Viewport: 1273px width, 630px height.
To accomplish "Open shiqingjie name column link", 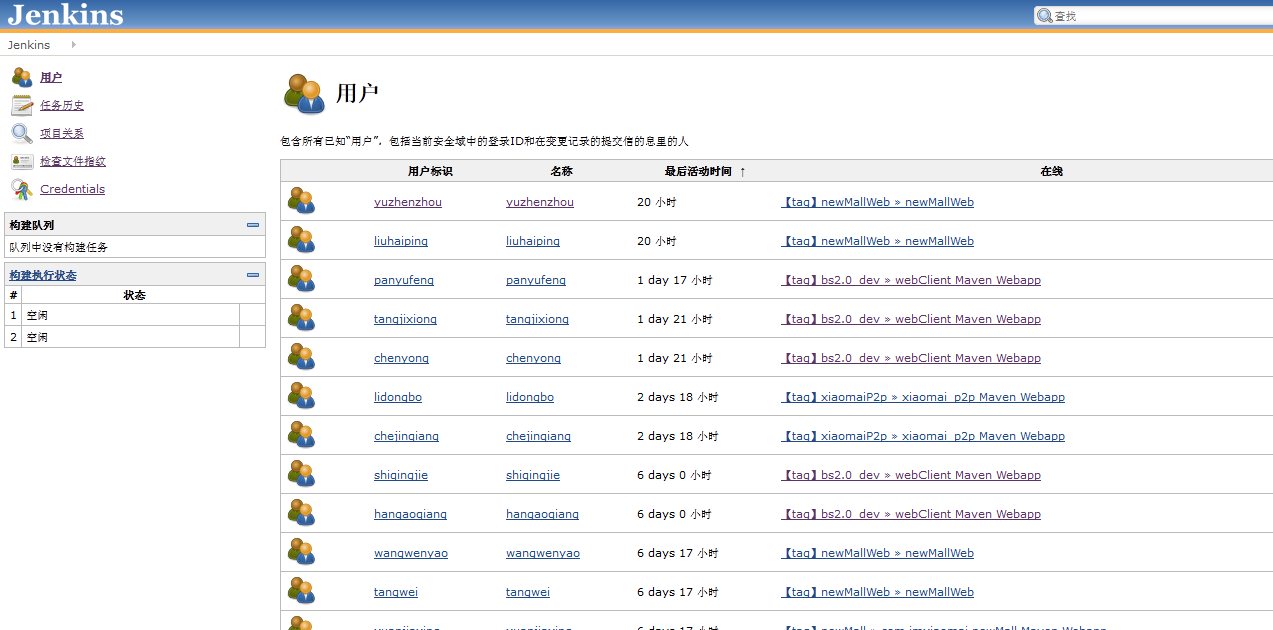I will pyautogui.click(x=533, y=475).
